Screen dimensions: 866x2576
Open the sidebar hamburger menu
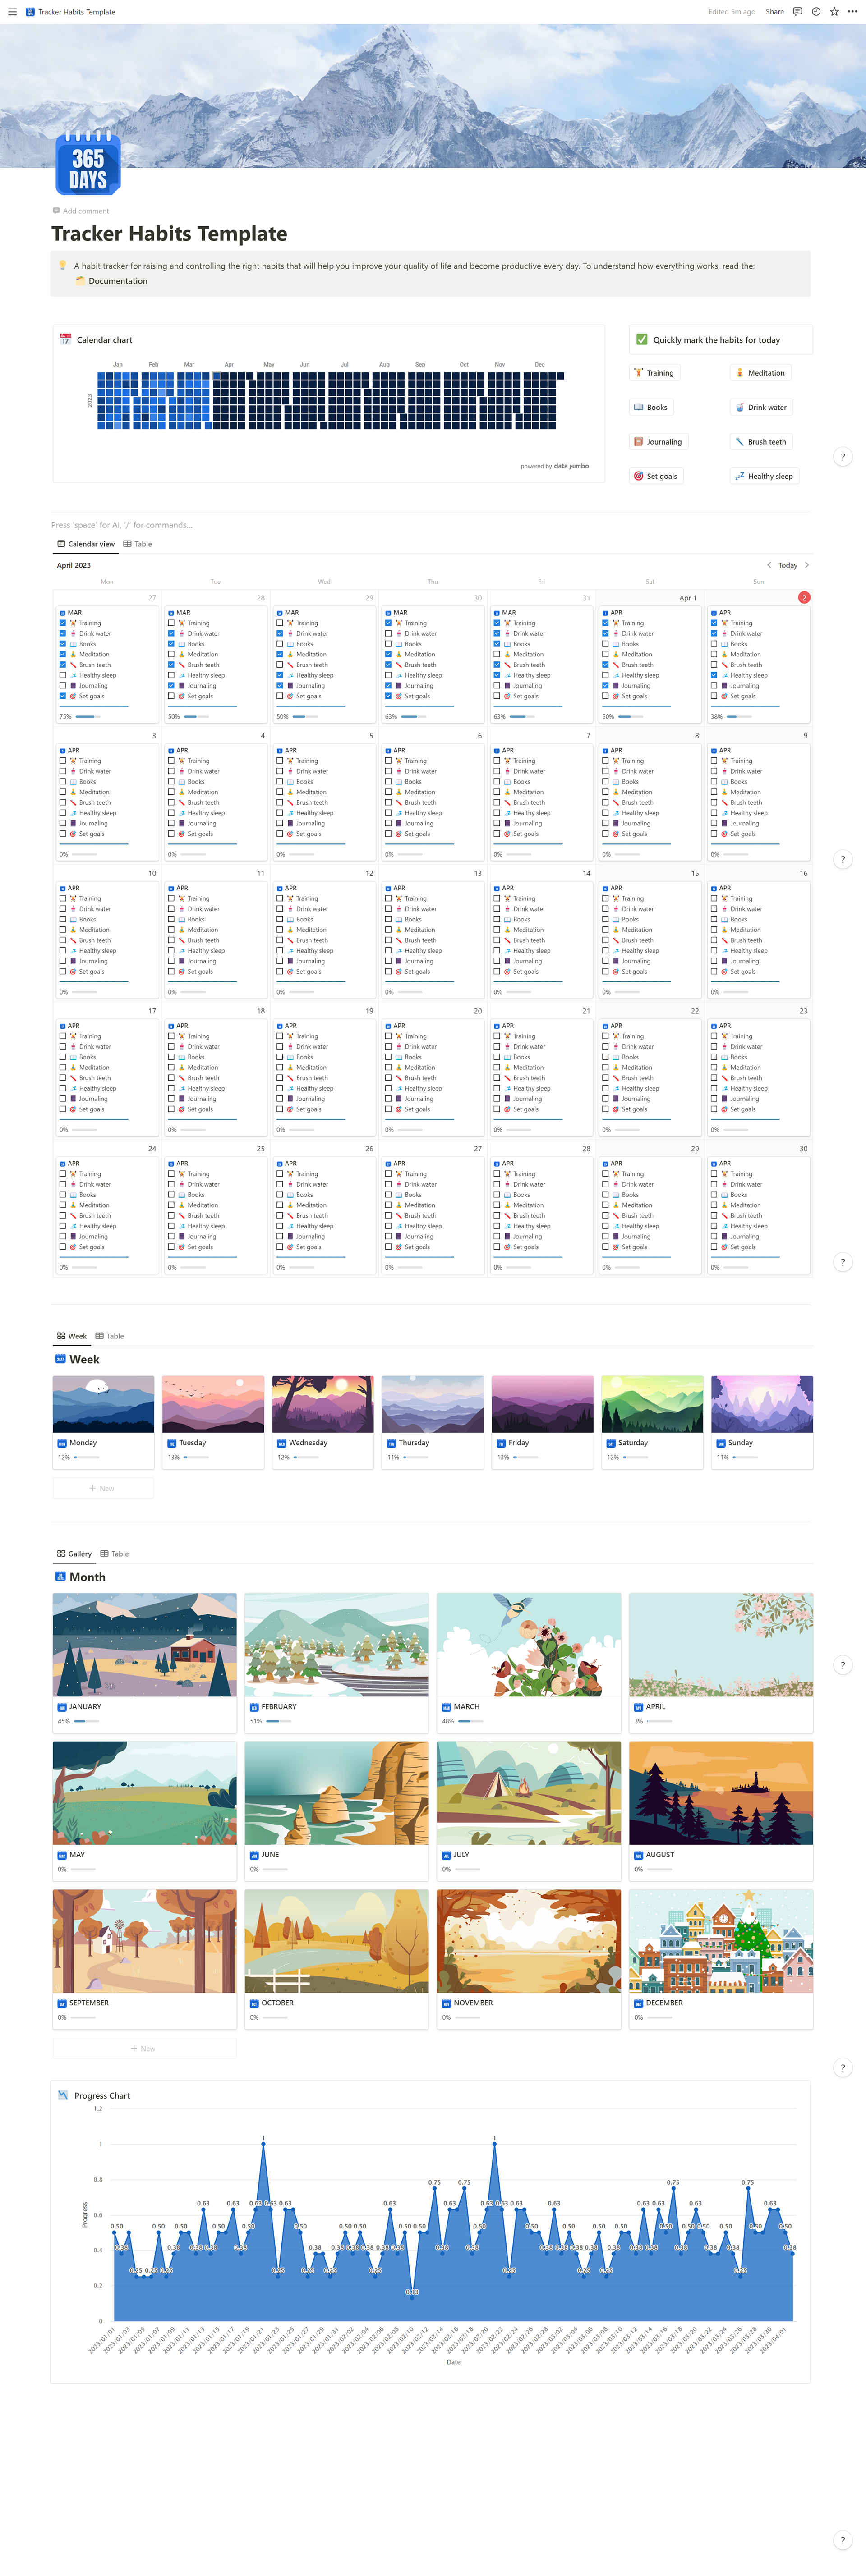pos(12,12)
